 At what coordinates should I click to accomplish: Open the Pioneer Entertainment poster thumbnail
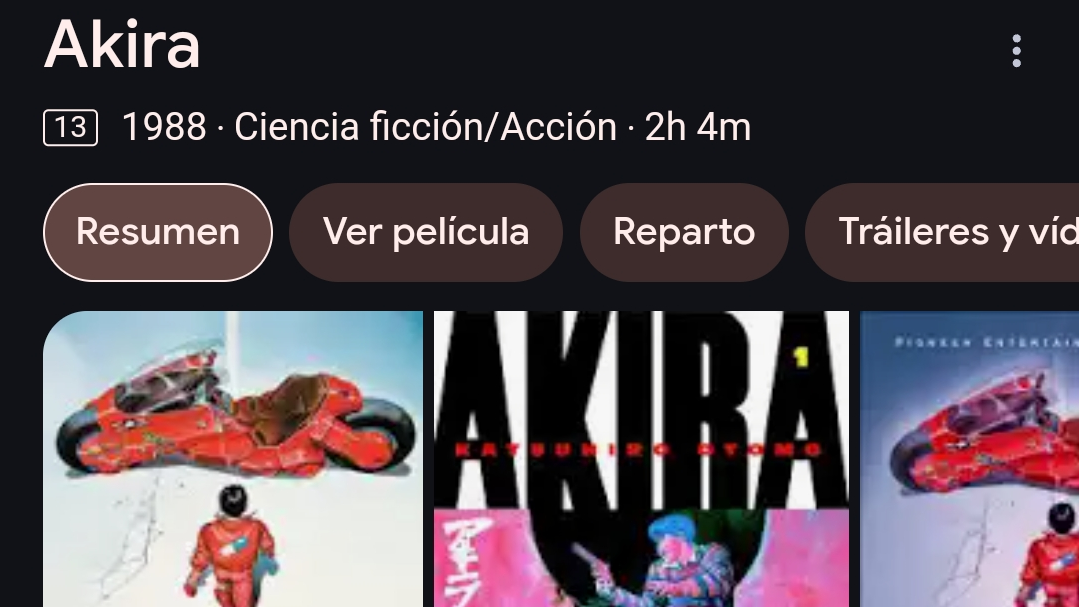point(970,459)
